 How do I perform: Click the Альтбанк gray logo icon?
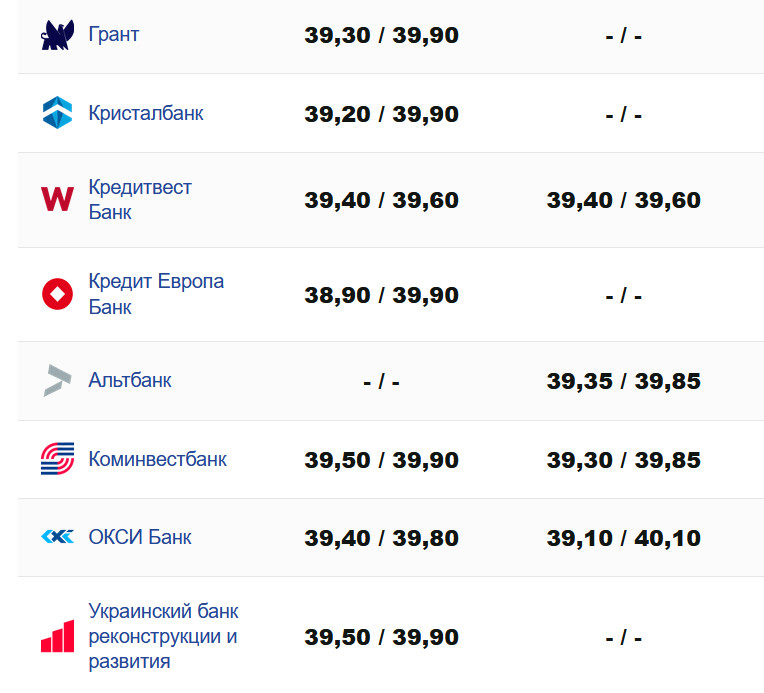point(57,380)
